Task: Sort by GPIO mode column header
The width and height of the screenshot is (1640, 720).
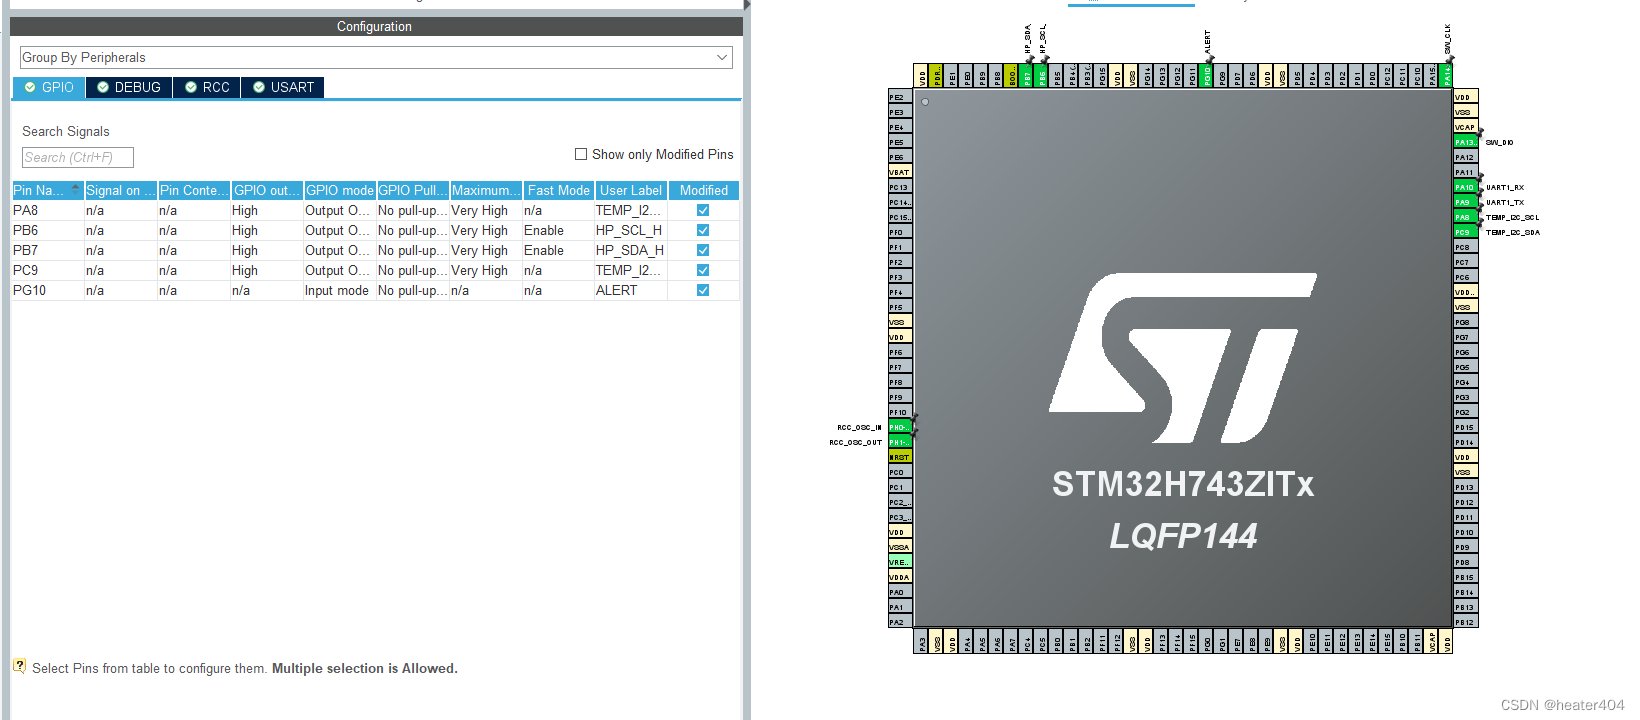Action: coord(340,190)
